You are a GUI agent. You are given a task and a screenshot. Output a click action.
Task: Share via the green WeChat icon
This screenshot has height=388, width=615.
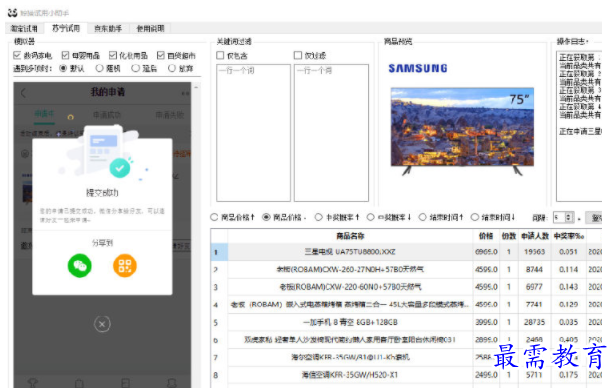click(80, 266)
